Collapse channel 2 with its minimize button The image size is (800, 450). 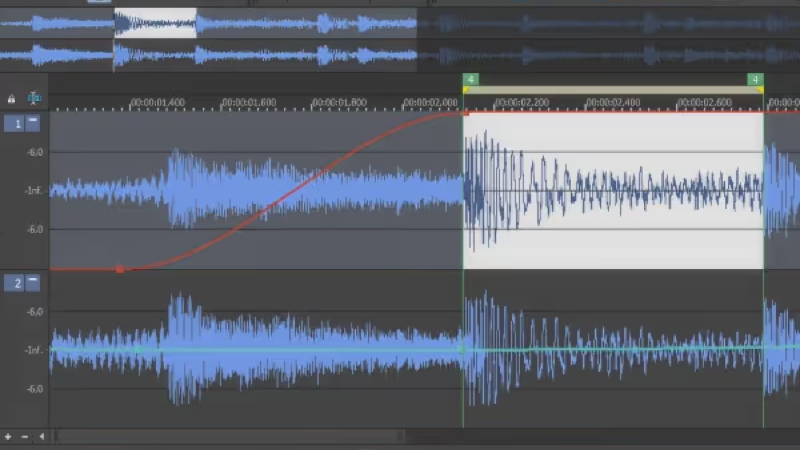click(x=32, y=282)
